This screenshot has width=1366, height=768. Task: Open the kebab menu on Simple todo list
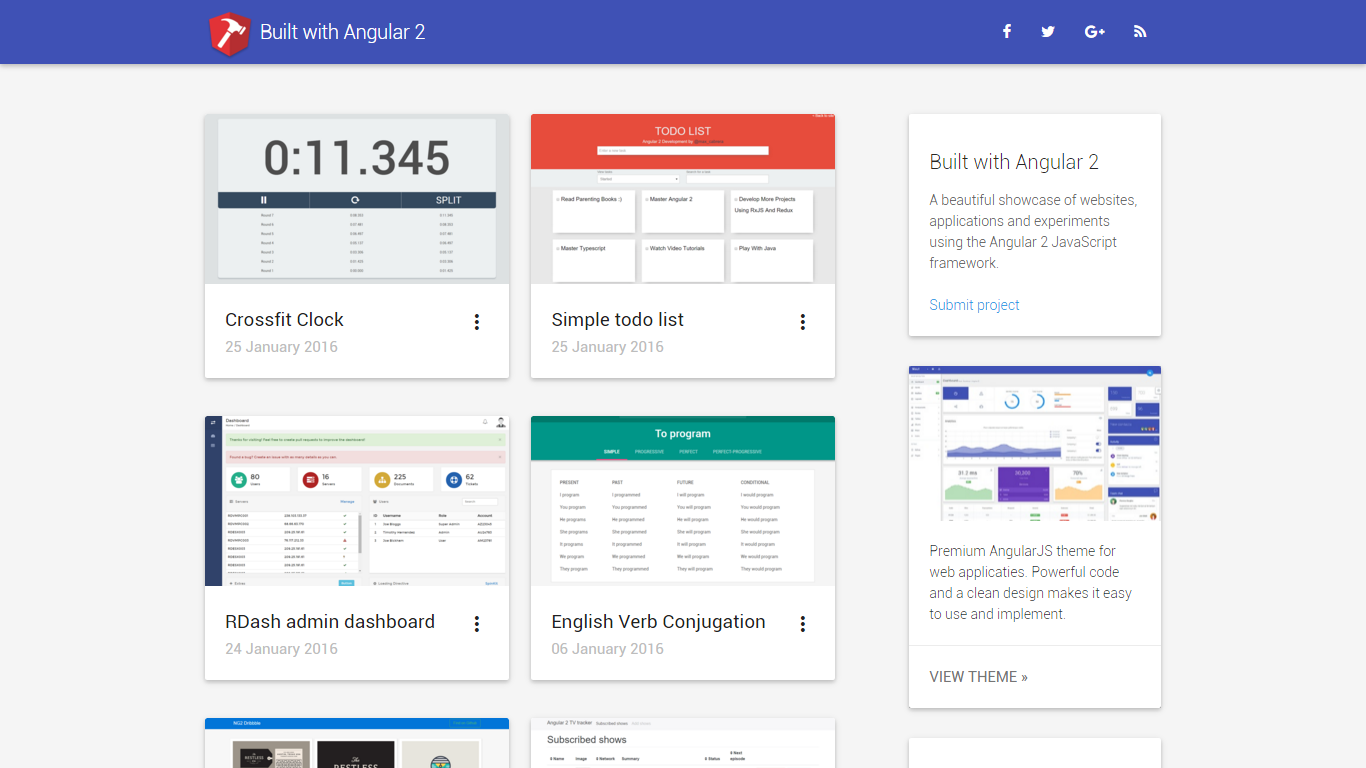(803, 322)
